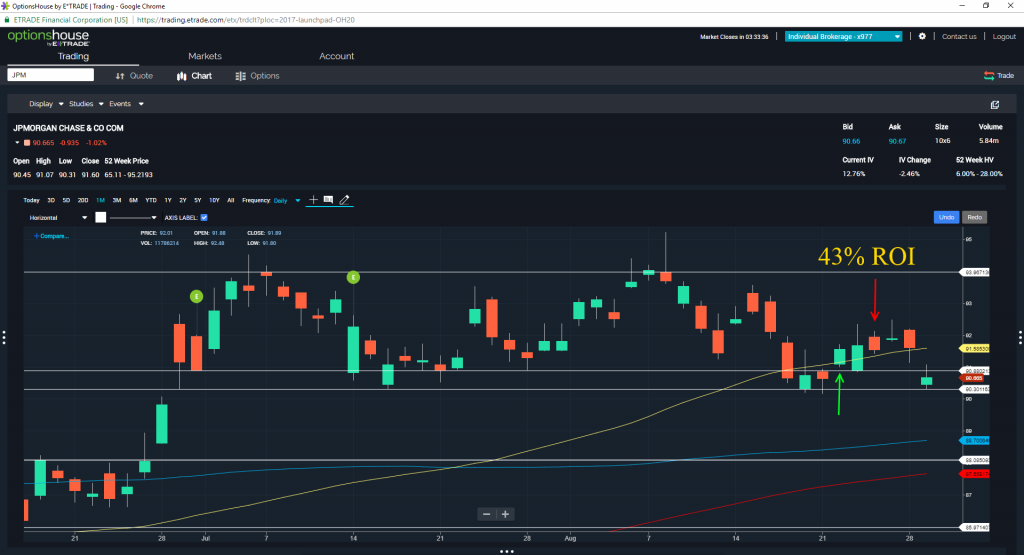Open the line style dropdown

point(133,217)
